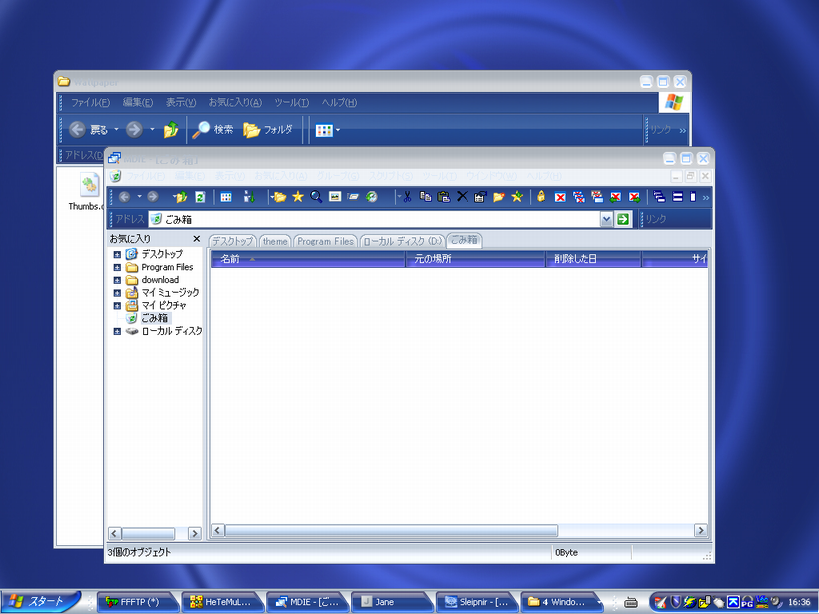819x614 pixels.
Task: Click the sort order icon in MDIE toolbar
Action: point(249,197)
